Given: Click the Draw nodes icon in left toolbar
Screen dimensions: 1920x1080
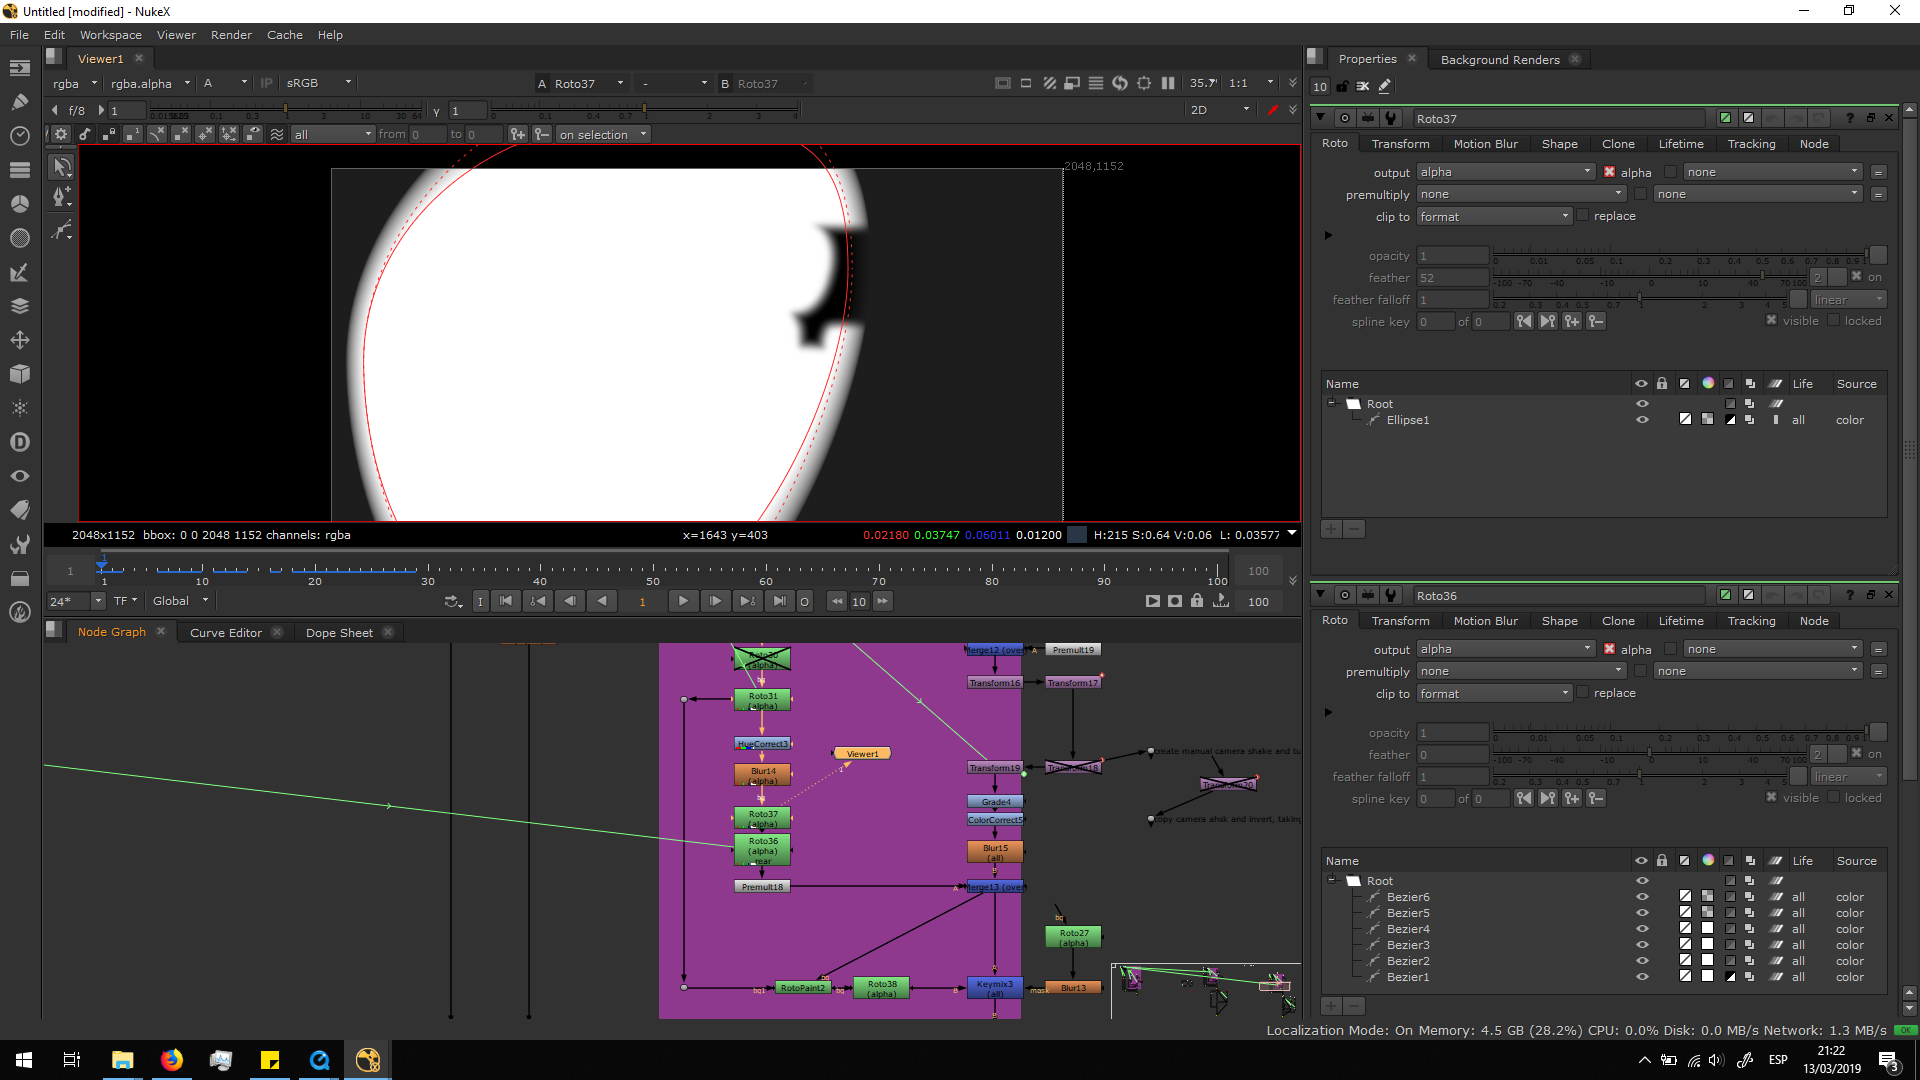Looking at the screenshot, I should (x=20, y=101).
